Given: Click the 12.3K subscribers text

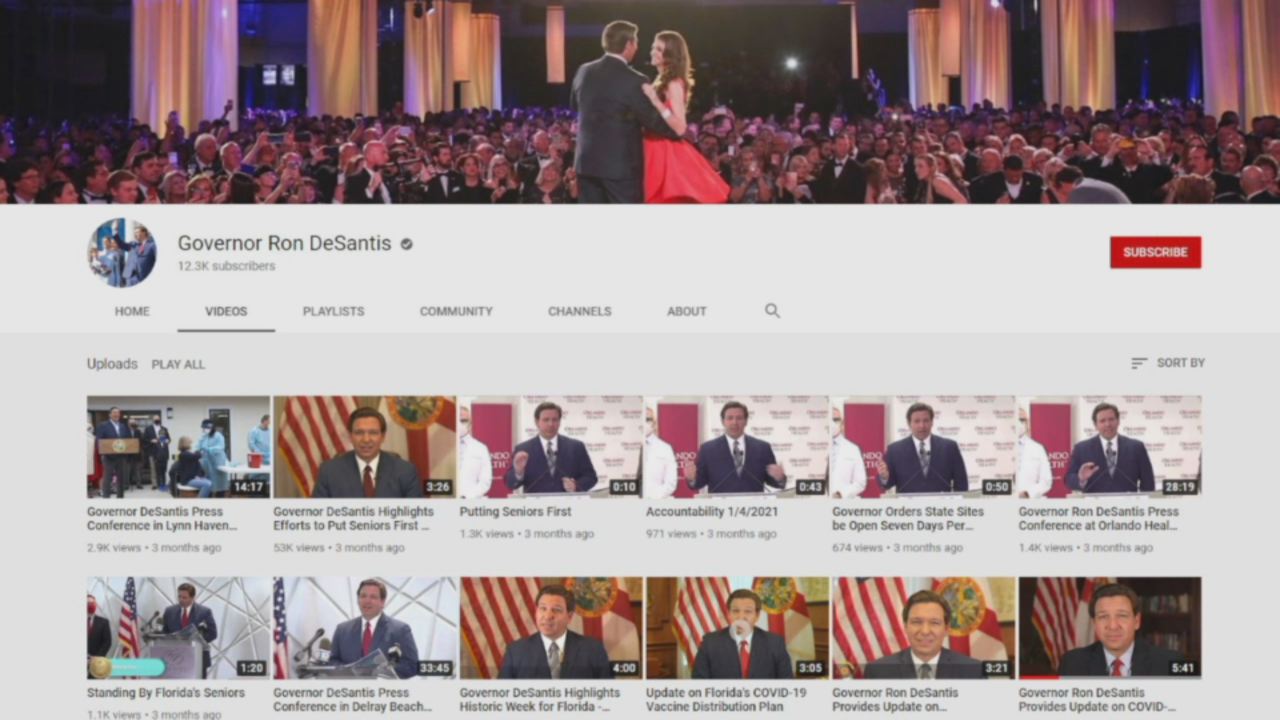Looking at the screenshot, I should click(x=226, y=266).
